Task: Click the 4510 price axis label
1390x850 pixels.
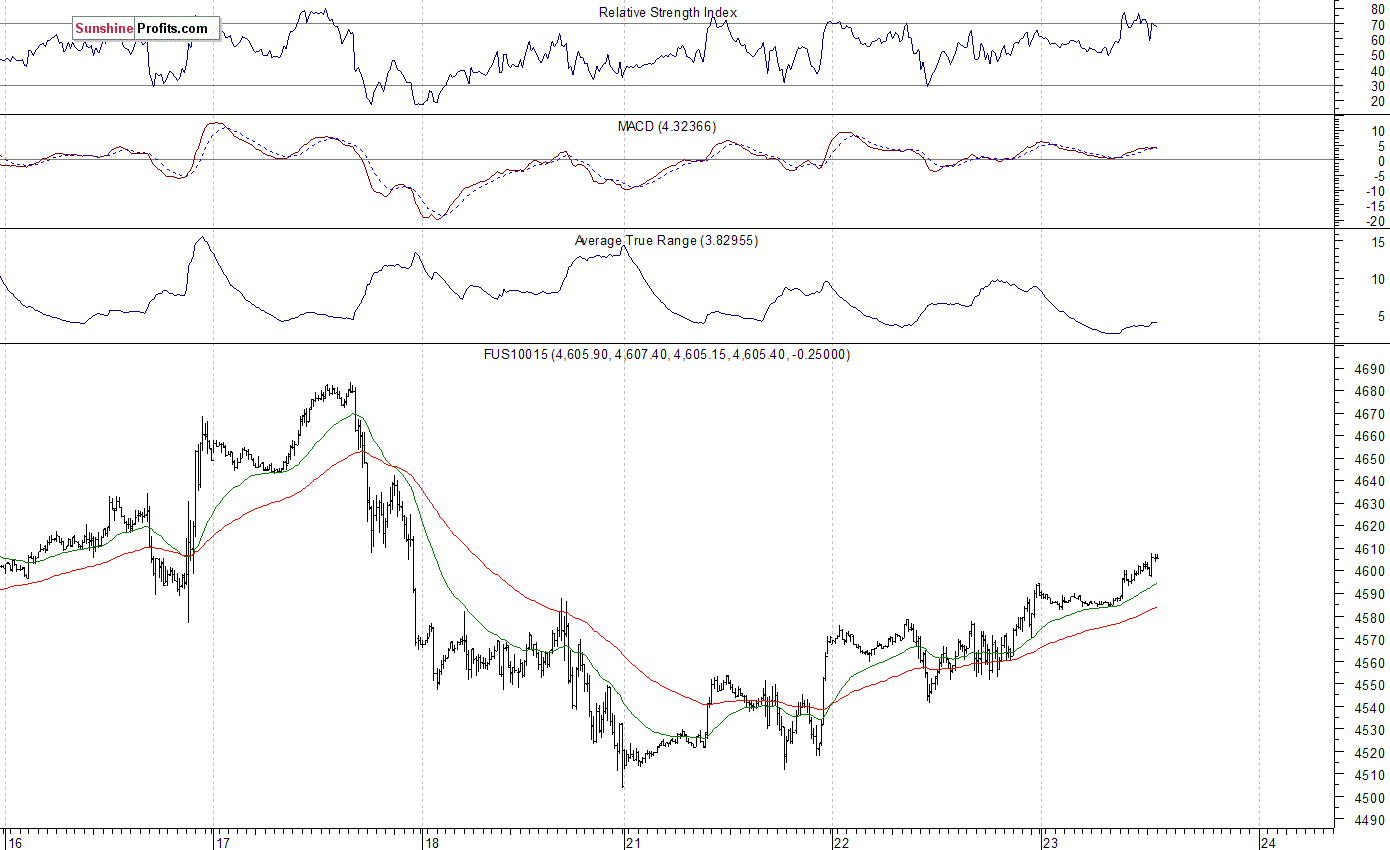Action: tap(1370, 776)
